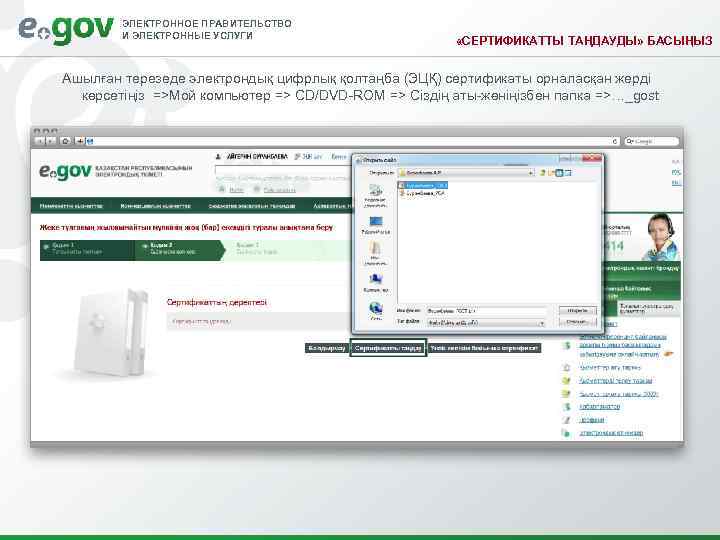This screenshot has width=720, height=540.
Task: Select the RSA certificate file in the list
Action: pyautogui.click(x=422, y=194)
